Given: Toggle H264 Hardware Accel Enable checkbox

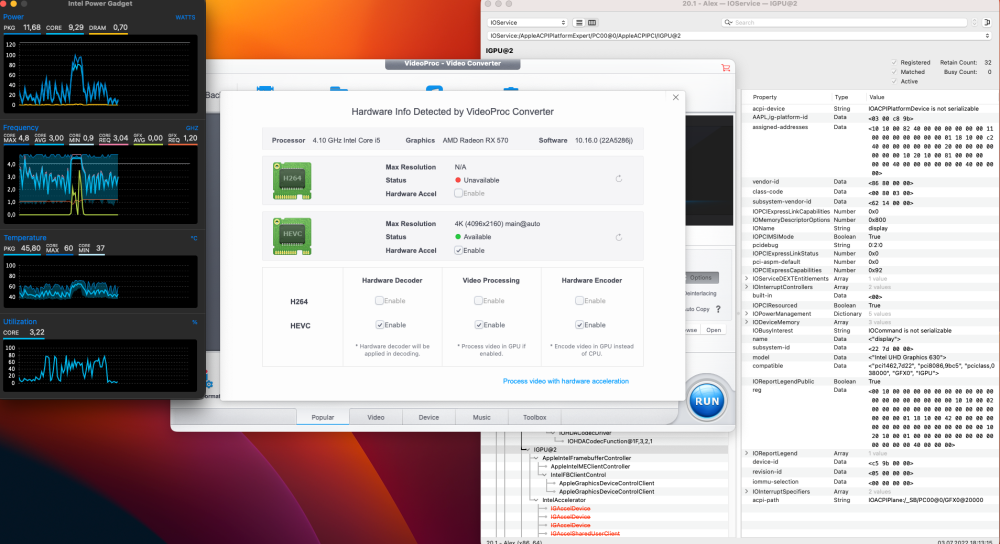Looking at the screenshot, I should [x=458, y=193].
